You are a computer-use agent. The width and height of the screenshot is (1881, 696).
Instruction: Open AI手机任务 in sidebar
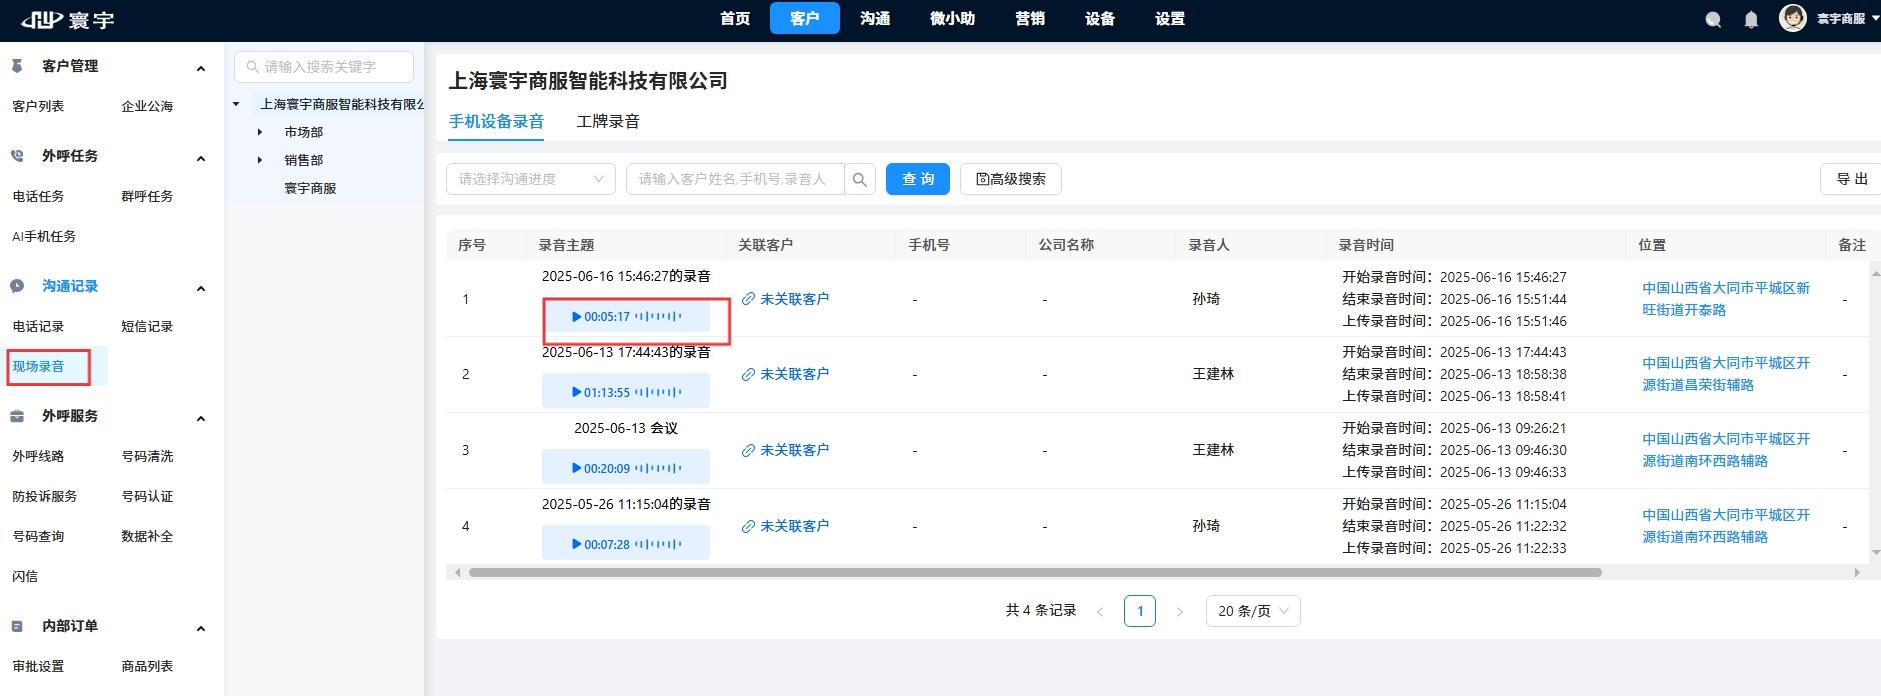click(x=44, y=236)
